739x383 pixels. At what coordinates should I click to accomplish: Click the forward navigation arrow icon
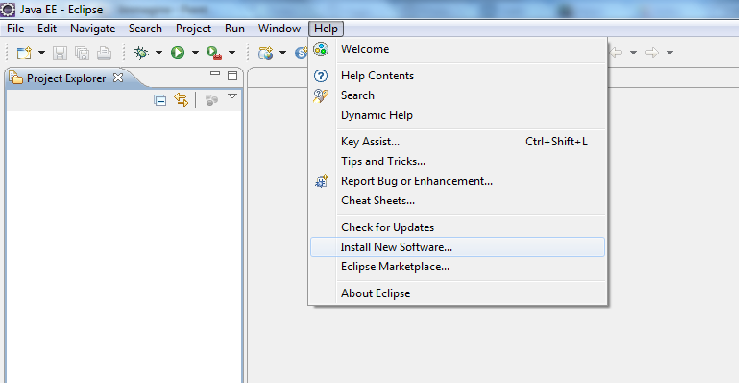click(652, 52)
